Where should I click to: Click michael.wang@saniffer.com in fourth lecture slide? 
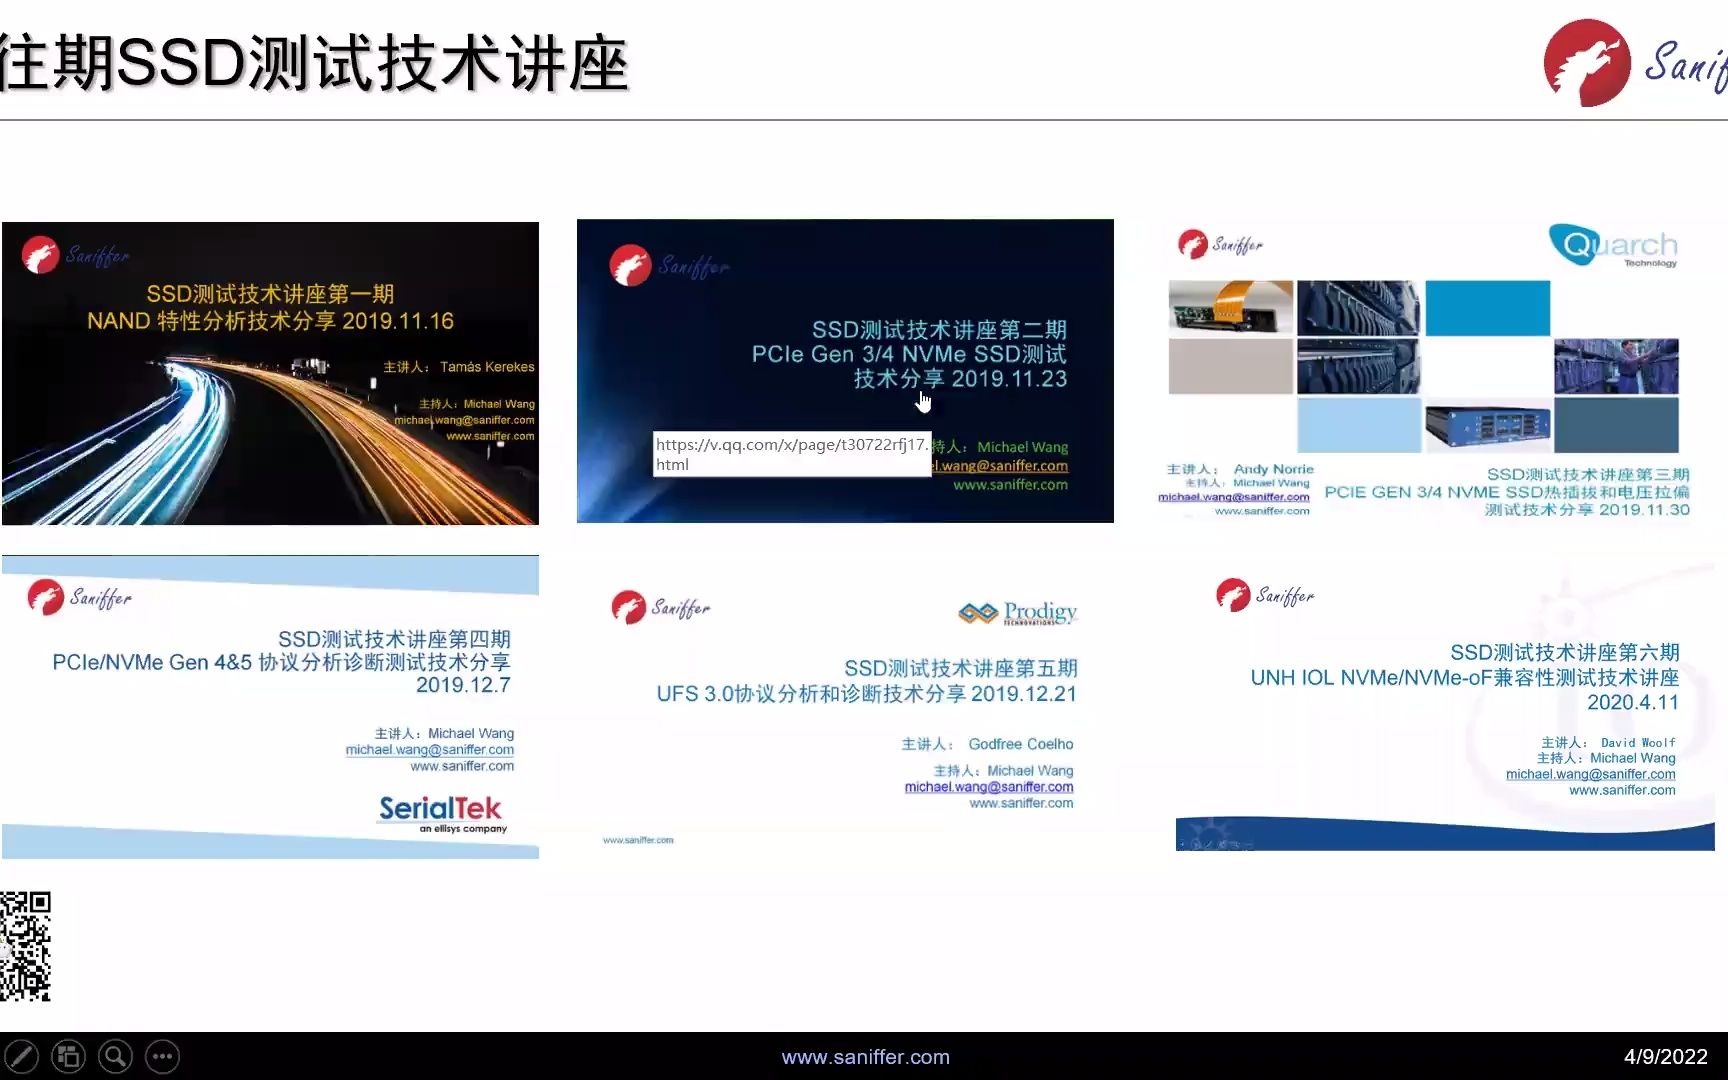(x=430, y=750)
